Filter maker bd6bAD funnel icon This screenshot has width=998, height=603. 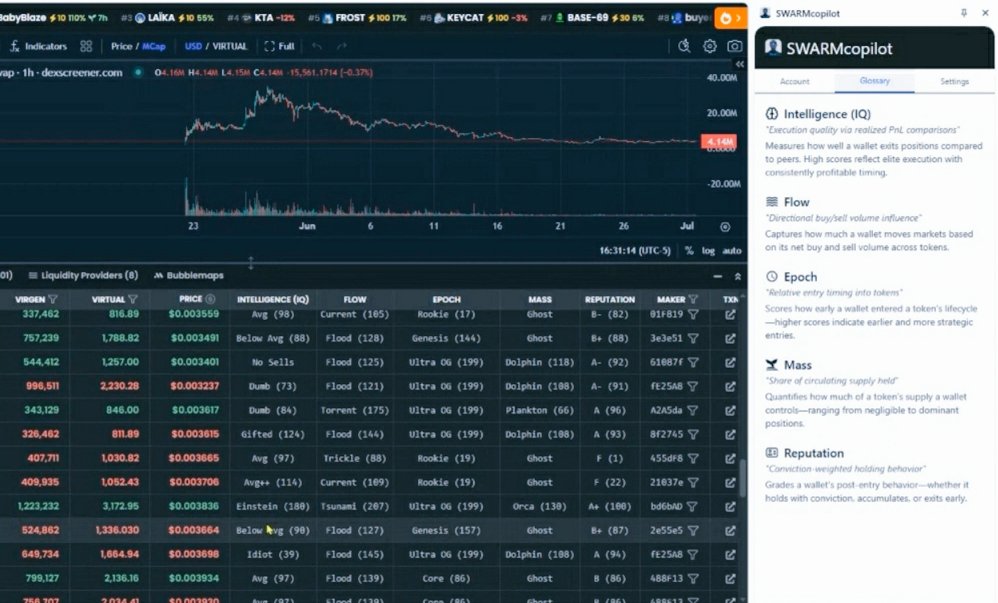pyautogui.click(x=692, y=507)
